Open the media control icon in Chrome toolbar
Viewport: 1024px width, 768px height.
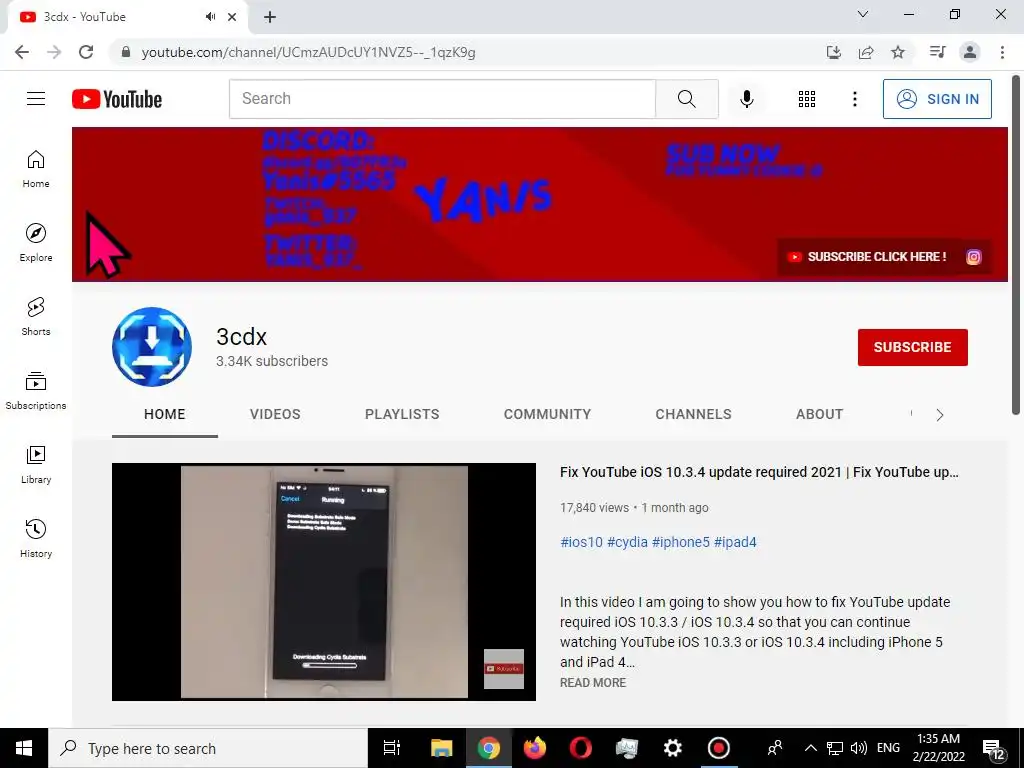pos(937,52)
